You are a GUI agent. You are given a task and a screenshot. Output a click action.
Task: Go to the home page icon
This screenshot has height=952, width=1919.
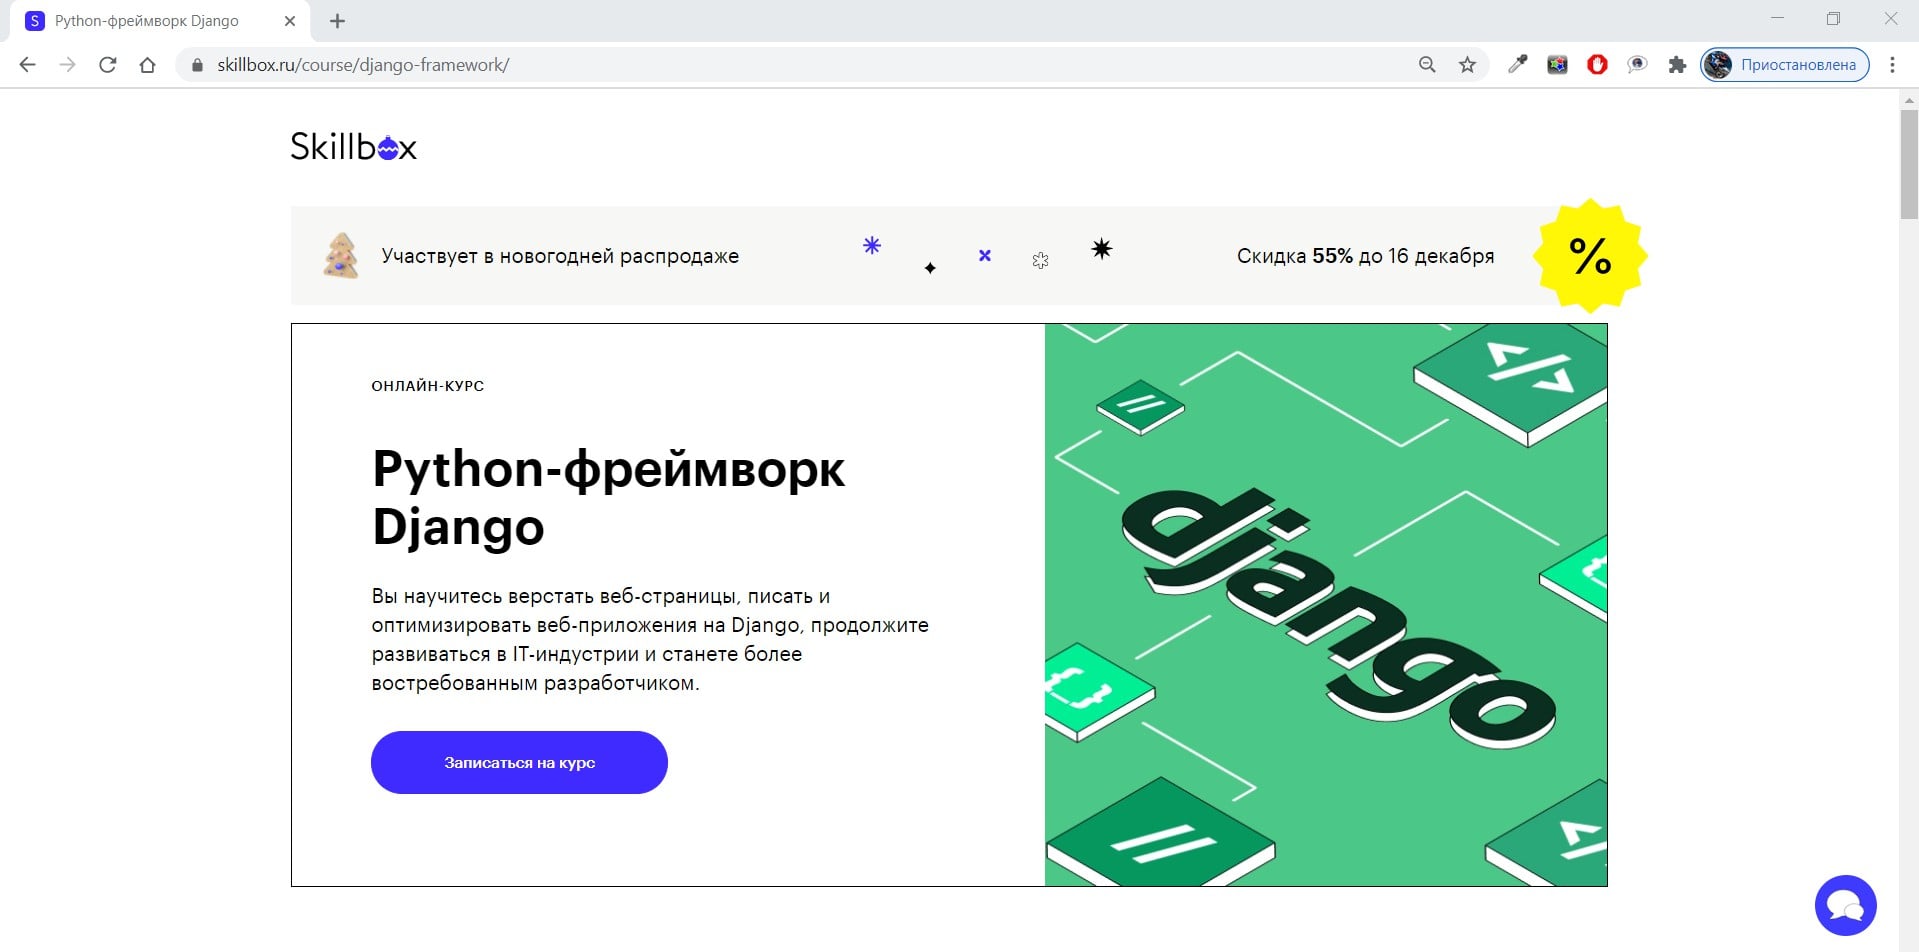coord(147,65)
